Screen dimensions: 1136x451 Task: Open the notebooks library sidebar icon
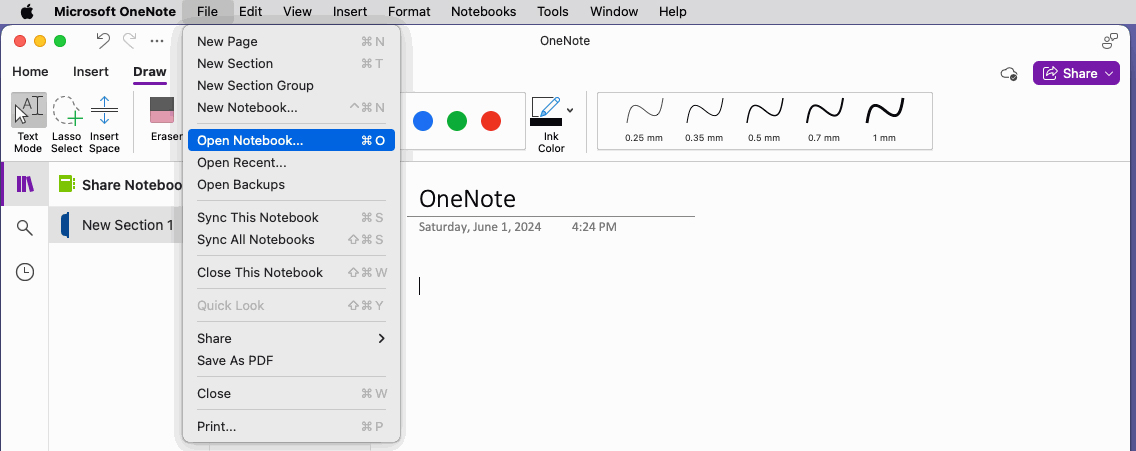[x=25, y=184]
